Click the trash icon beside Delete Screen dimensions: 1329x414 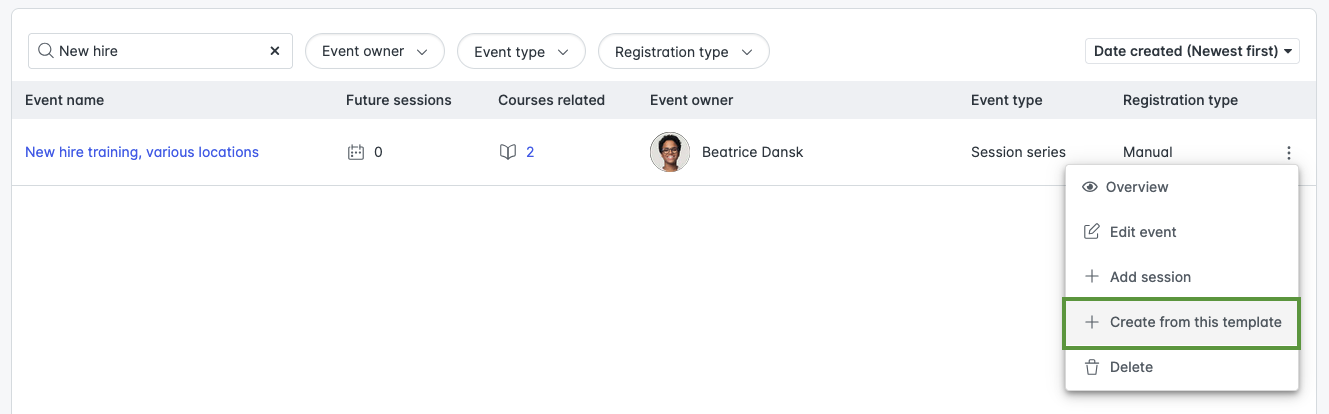click(x=1092, y=367)
